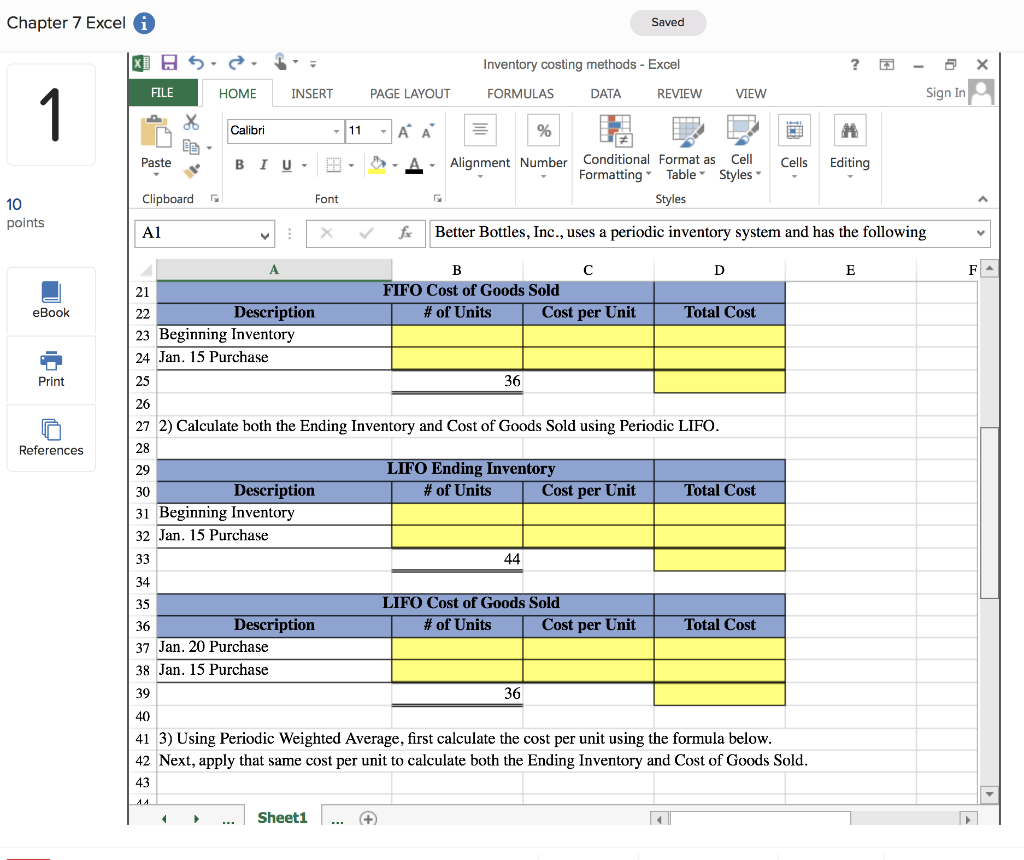Open the Clipboard dialog launcher
1024x860 pixels.
pos(215,199)
